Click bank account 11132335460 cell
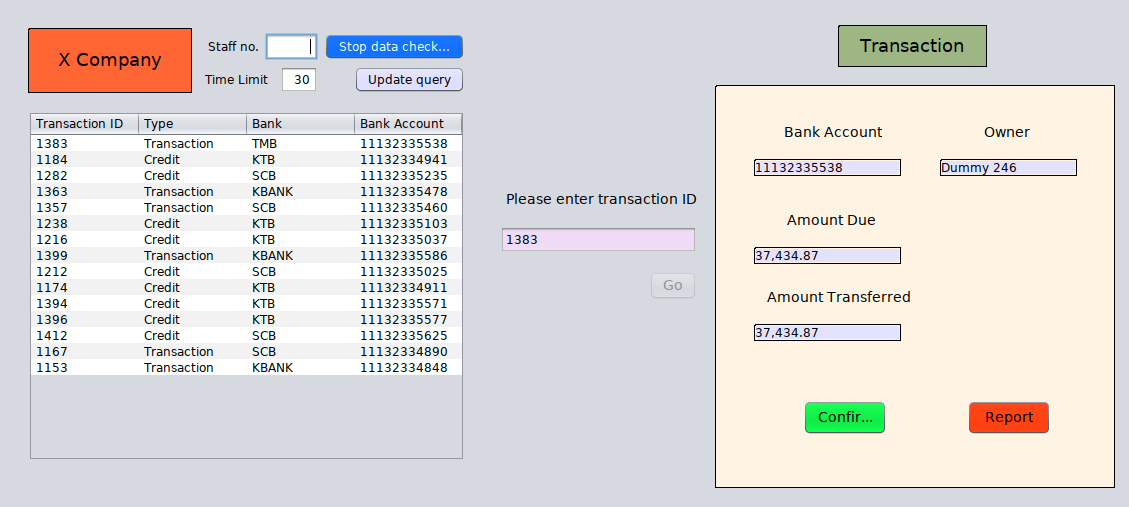1129x507 pixels. click(x=408, y=207)
